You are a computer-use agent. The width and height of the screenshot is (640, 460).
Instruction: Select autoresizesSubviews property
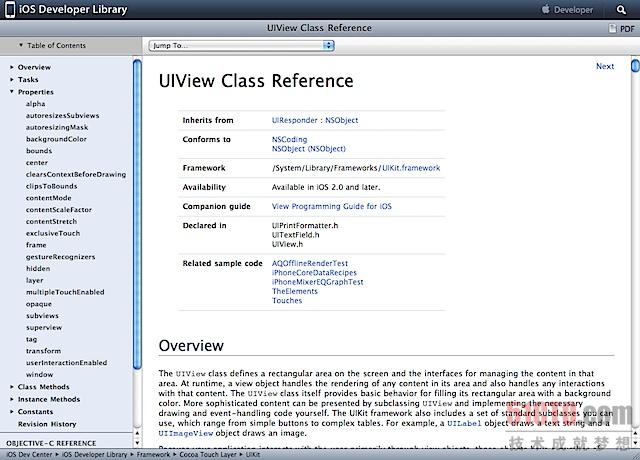point(62,116)
